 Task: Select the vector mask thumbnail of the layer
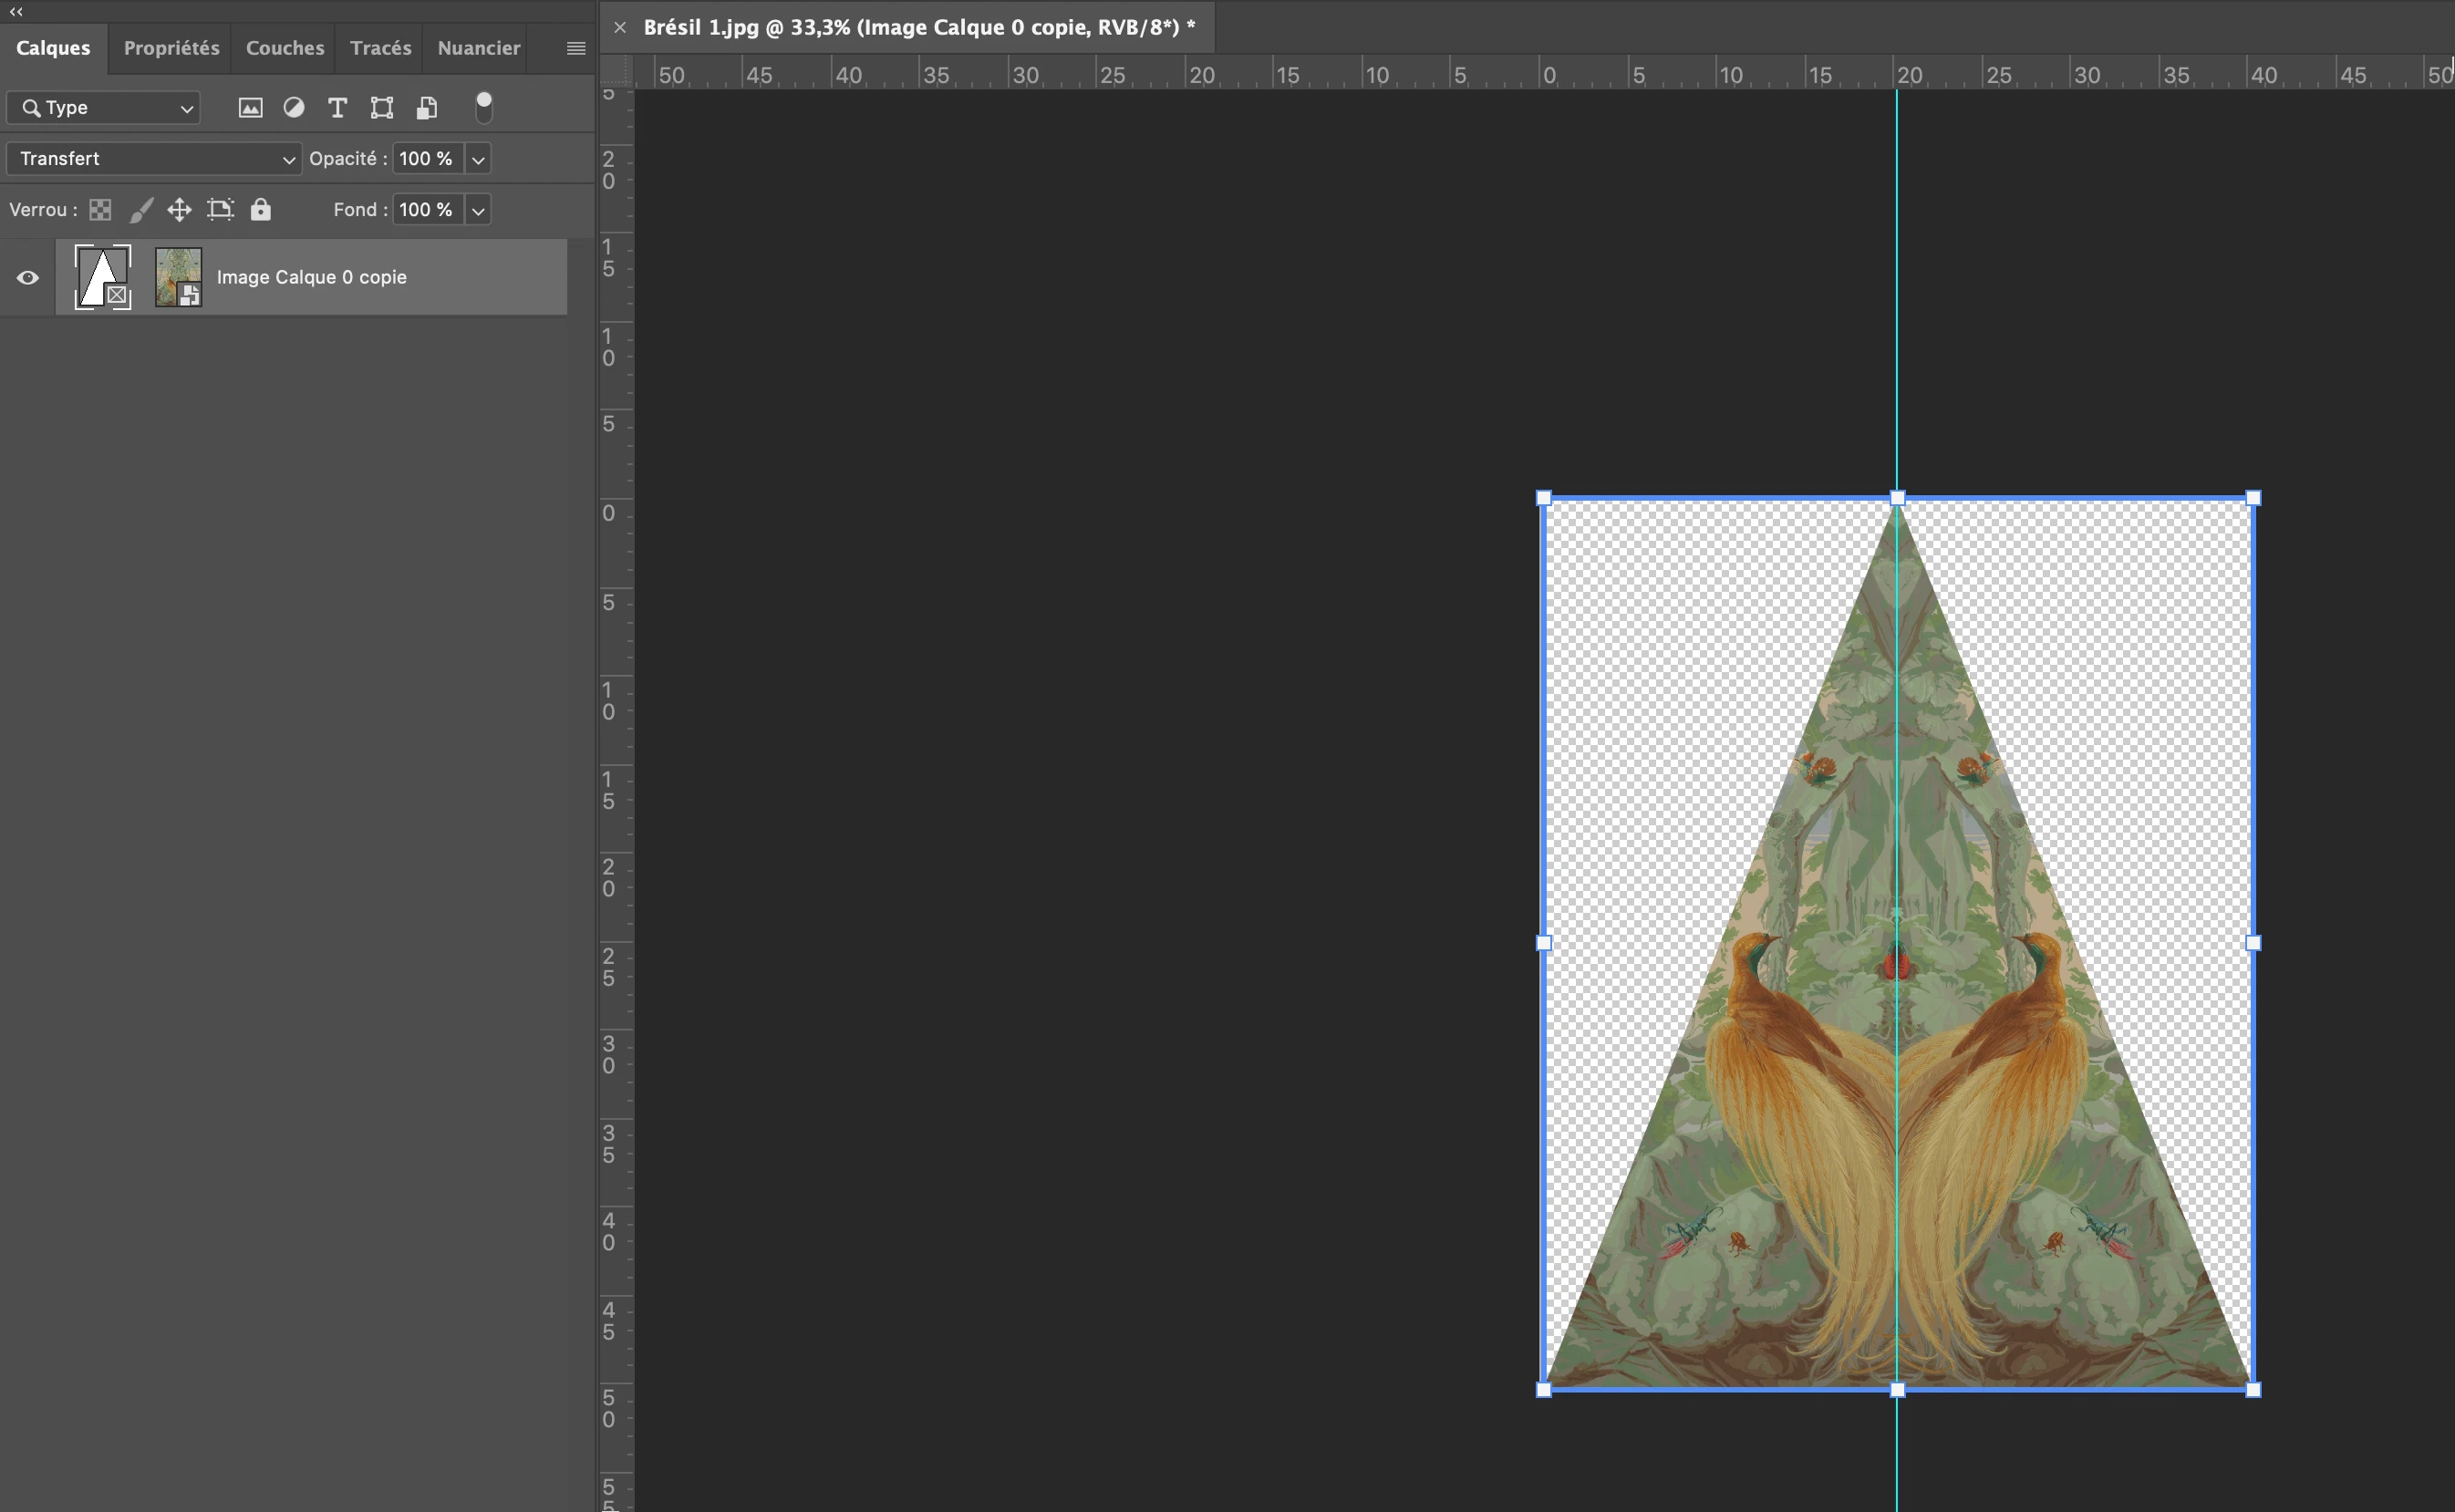[x=103, y=277]
